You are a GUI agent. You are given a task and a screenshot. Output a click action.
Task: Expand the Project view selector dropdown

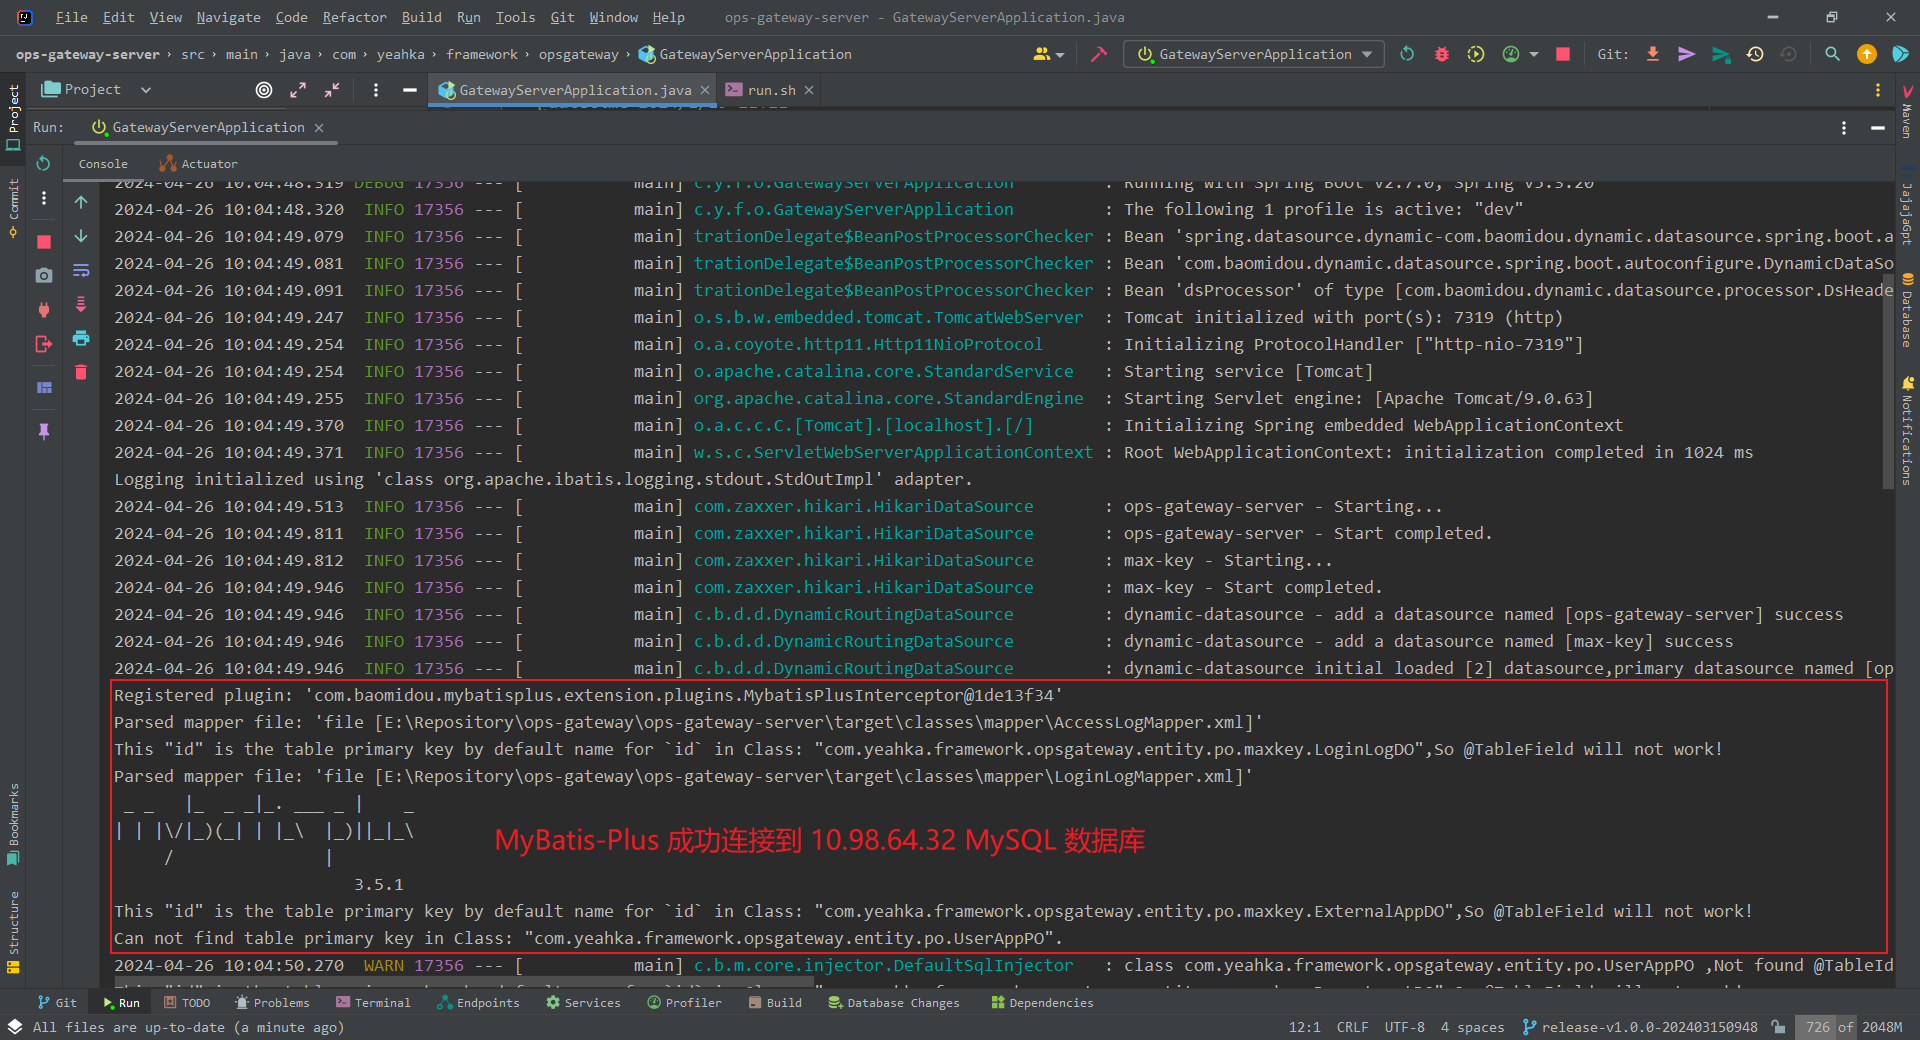coord(145,89)
